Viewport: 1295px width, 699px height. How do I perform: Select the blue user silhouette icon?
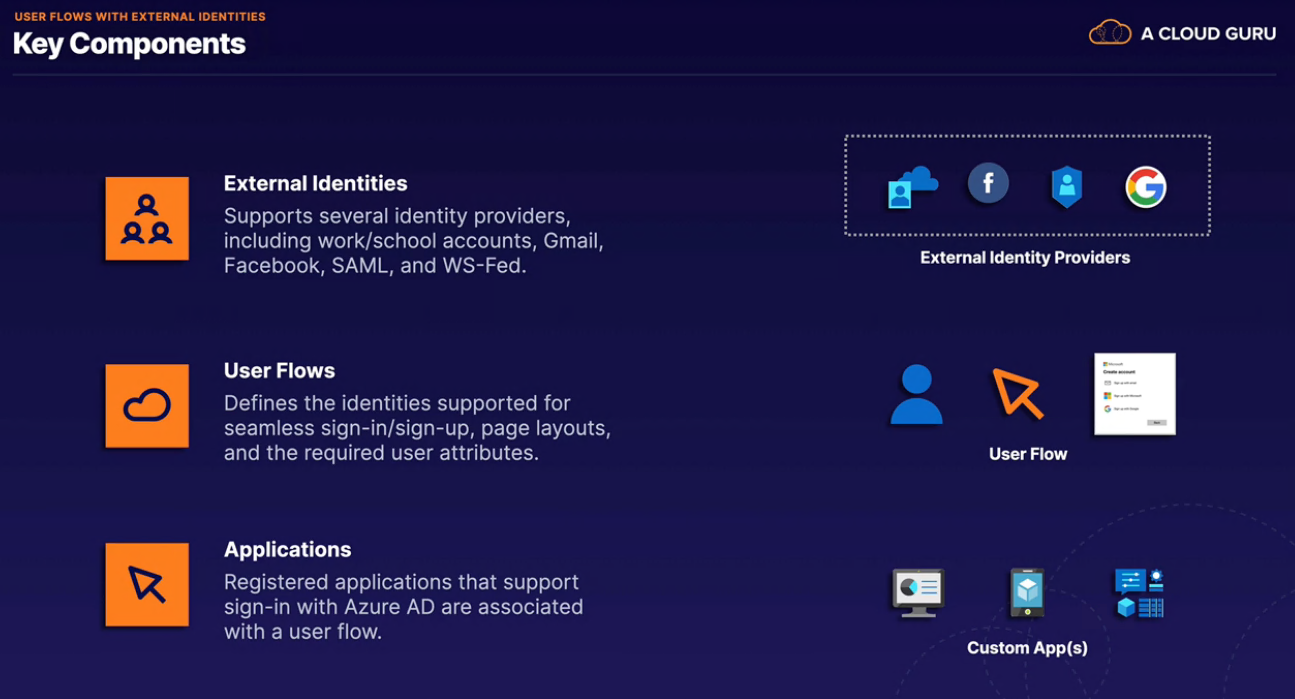[916, 394]
